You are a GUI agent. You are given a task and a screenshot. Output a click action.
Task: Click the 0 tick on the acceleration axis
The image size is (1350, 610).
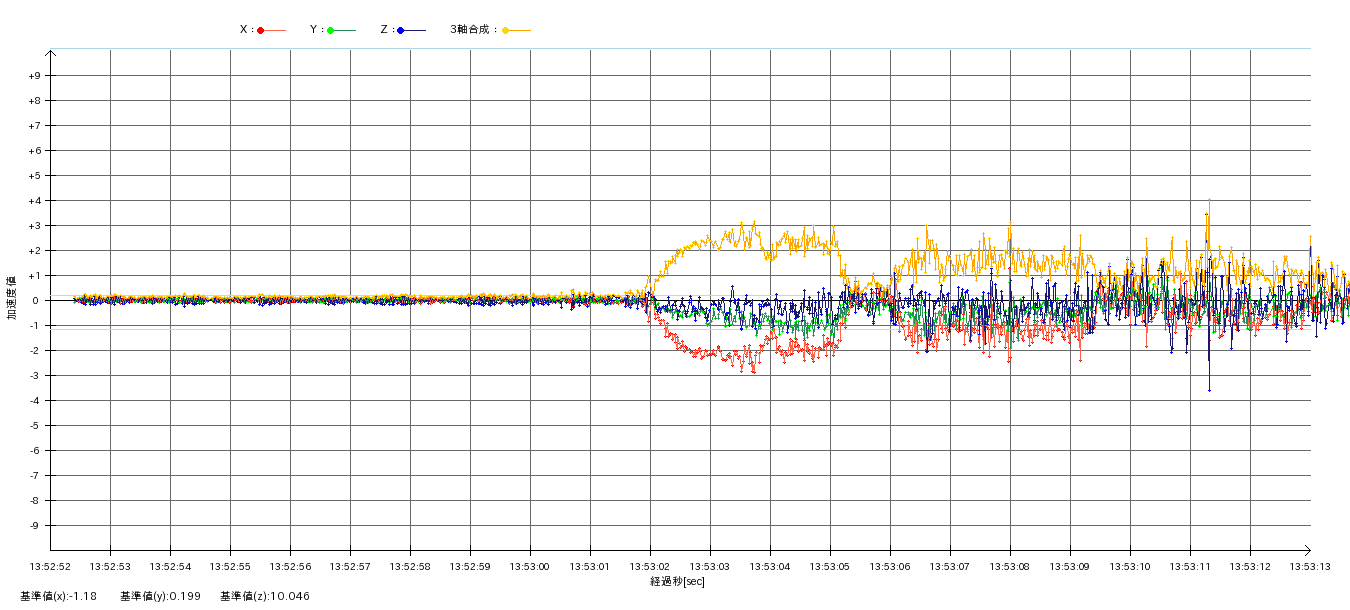click(x=36, y=301)
